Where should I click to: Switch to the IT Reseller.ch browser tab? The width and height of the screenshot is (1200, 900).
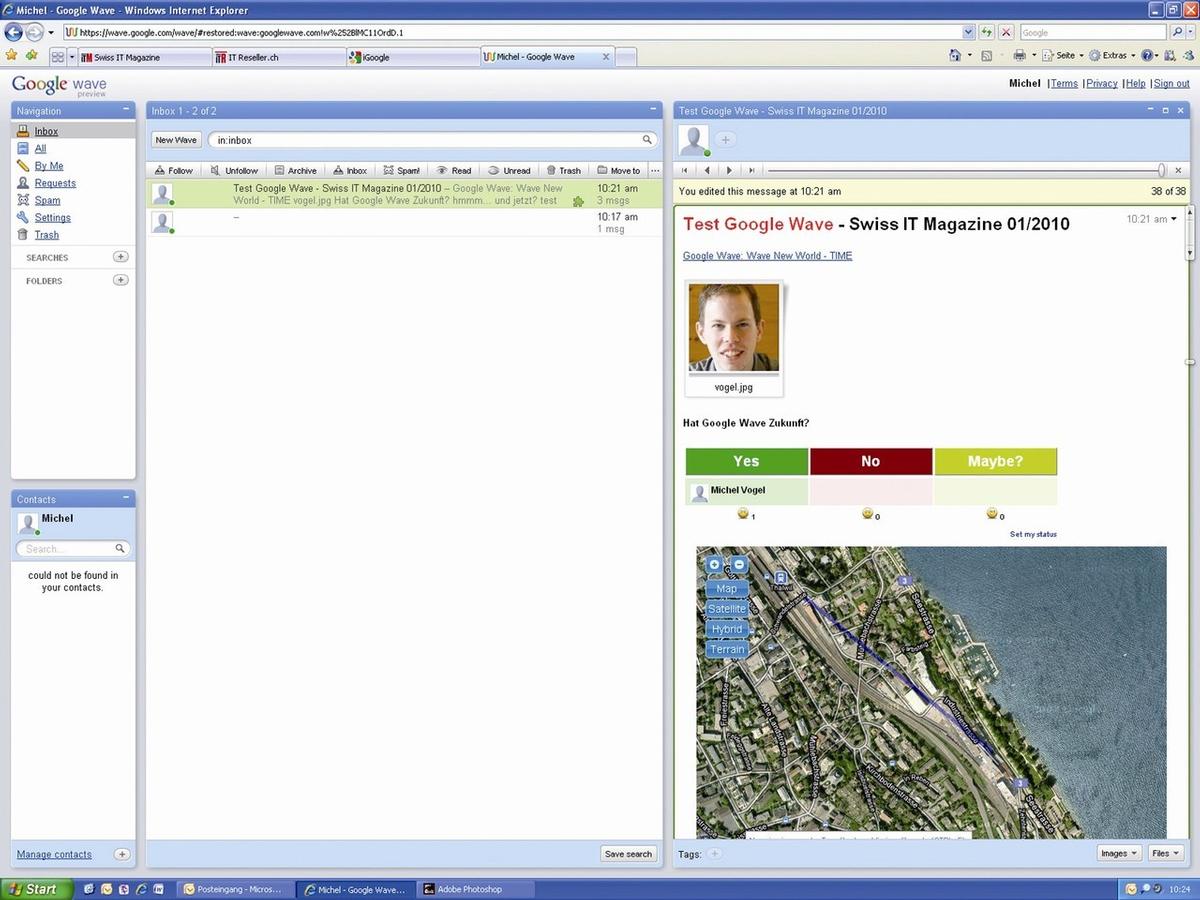(279, 57)
